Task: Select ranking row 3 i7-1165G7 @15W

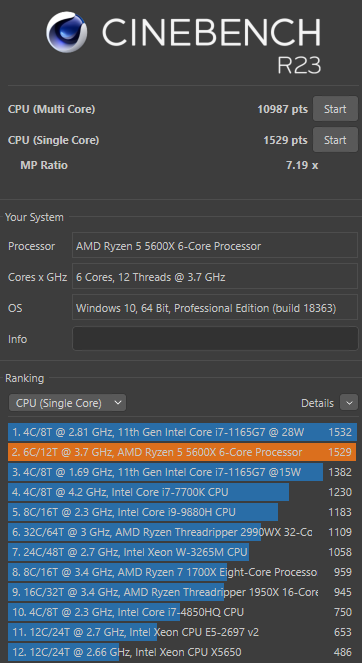Action: [182, 472]
